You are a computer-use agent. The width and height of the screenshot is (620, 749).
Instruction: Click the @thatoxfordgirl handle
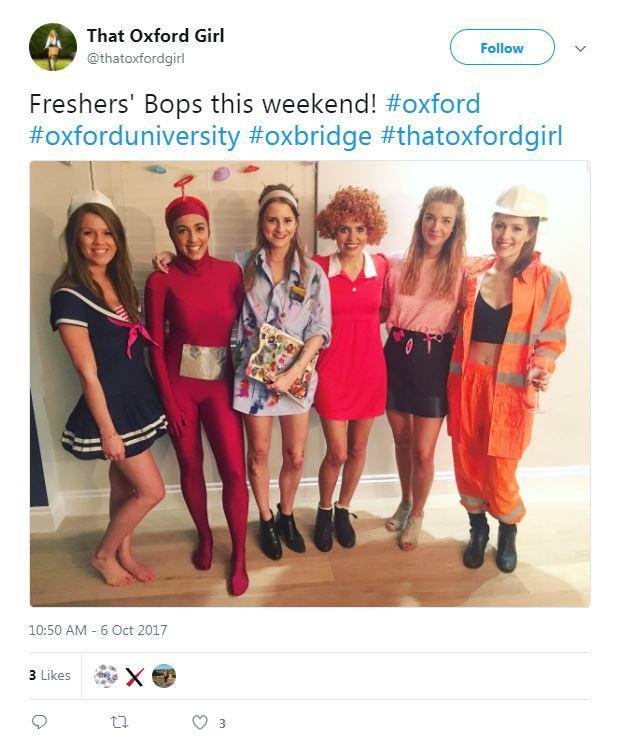135,58
